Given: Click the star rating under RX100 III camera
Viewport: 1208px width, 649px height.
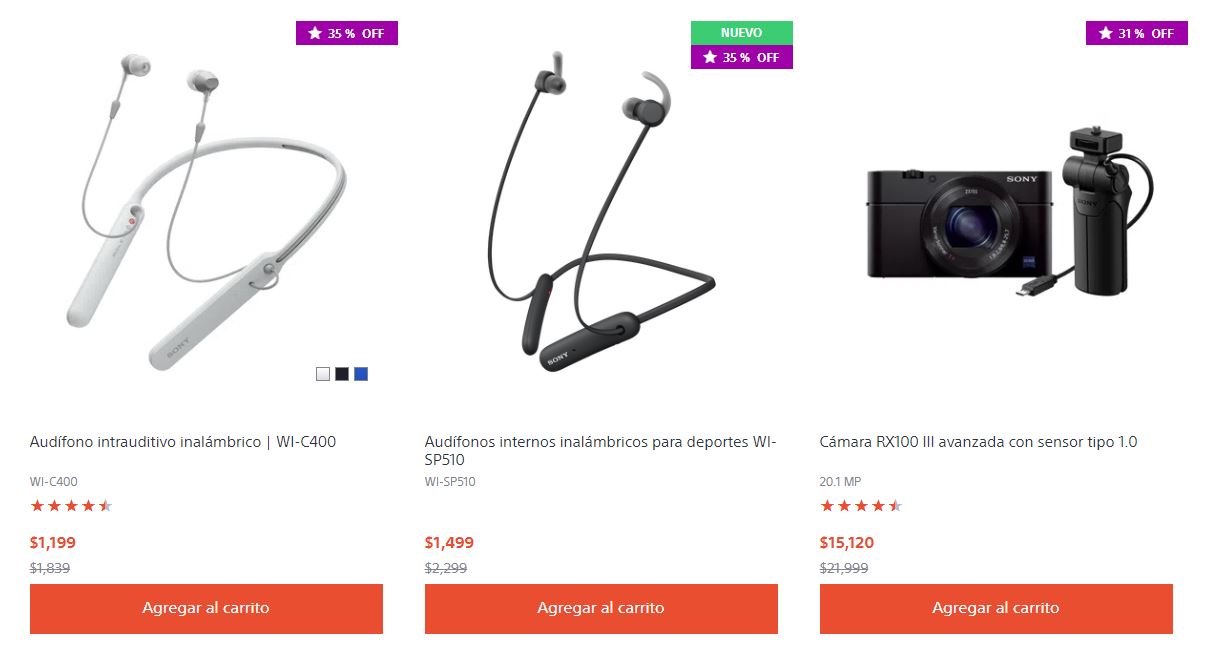Looking at the screenshot, I should (861, 506).
